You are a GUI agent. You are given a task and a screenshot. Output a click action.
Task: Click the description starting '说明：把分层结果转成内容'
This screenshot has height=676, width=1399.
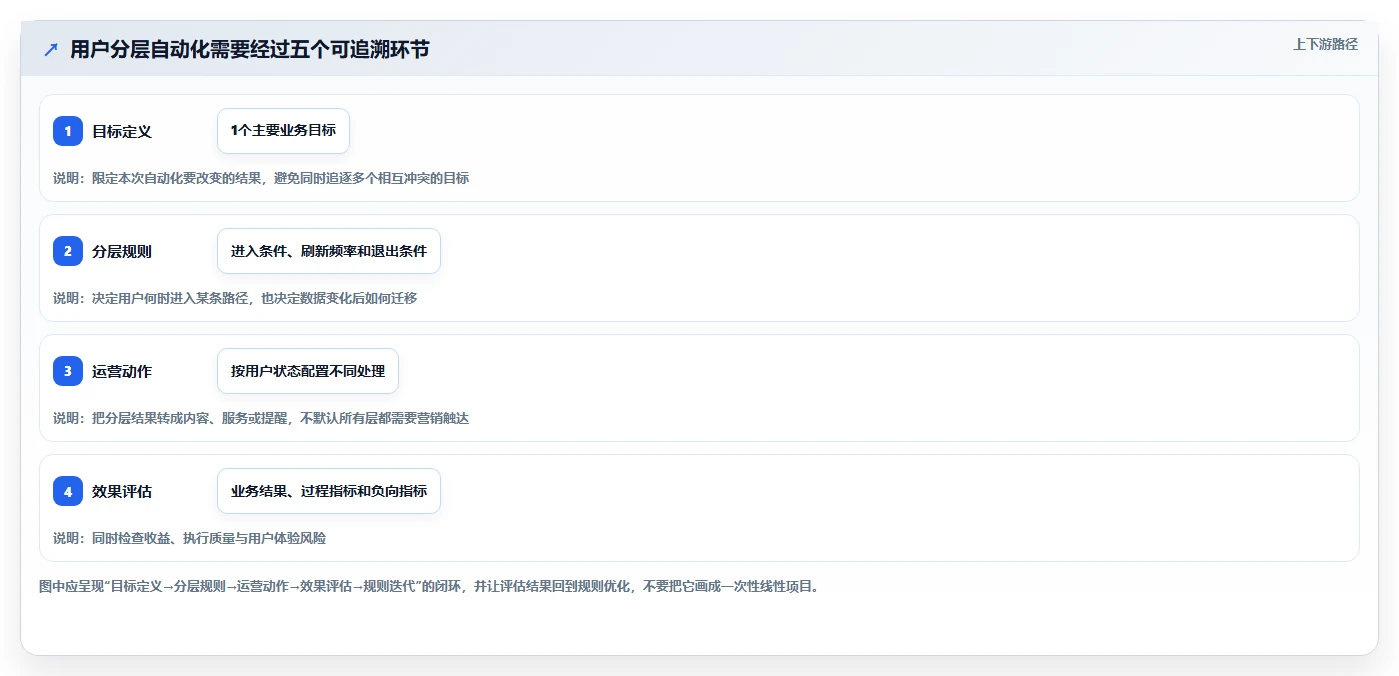(x=261, y=418)
